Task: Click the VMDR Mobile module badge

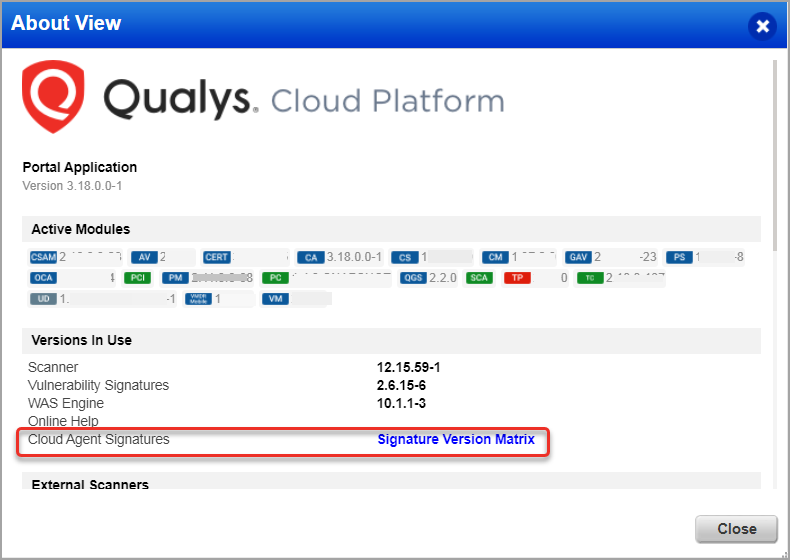Action: [x=199, y=299]
